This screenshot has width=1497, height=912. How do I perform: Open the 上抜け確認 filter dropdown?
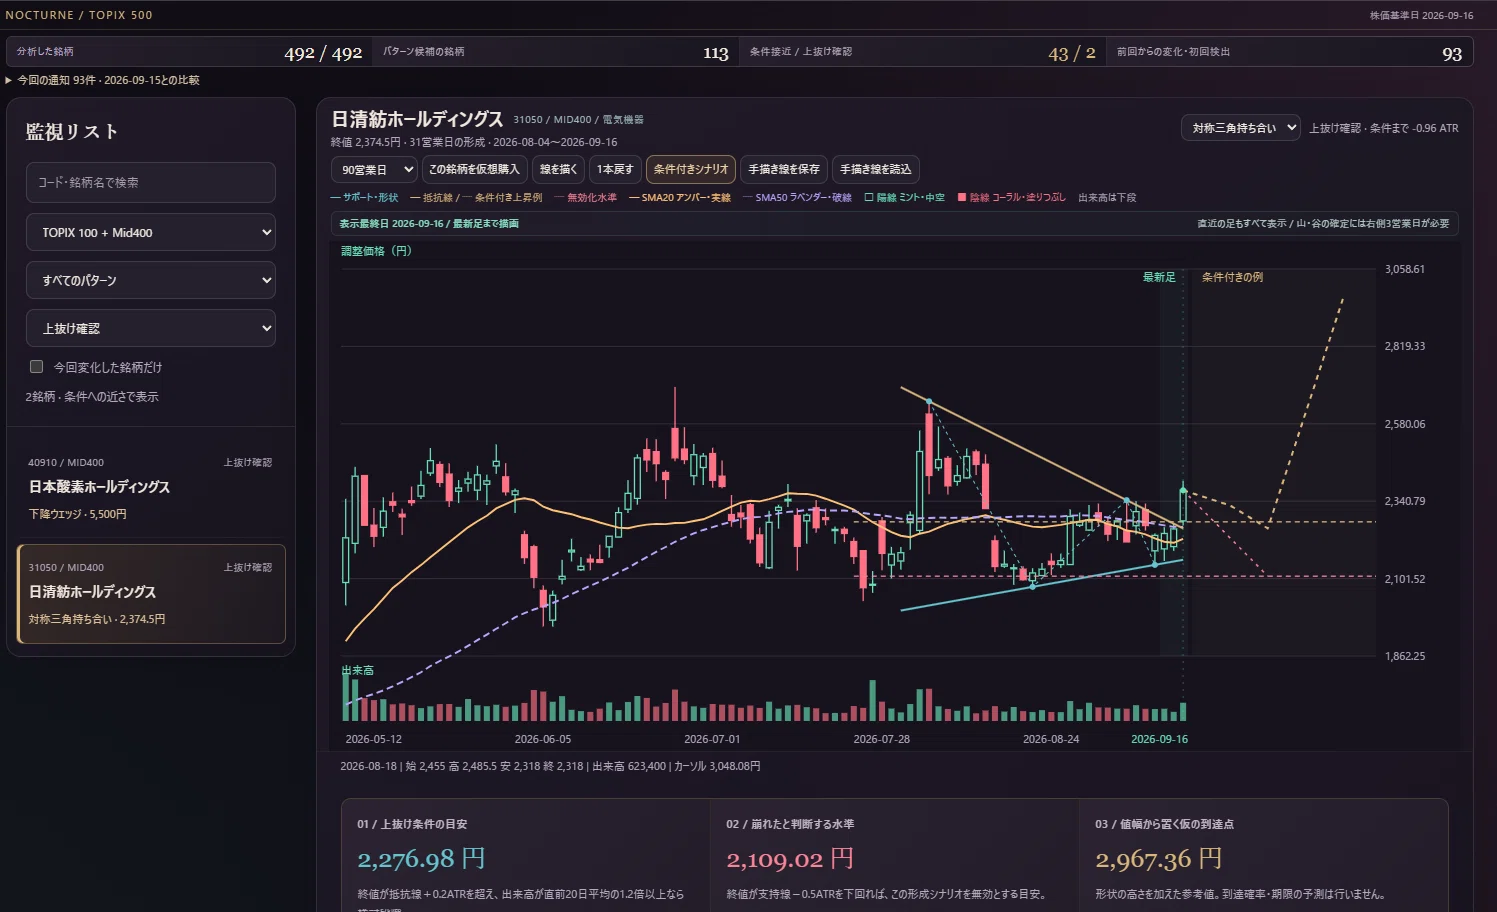[151, 328]
